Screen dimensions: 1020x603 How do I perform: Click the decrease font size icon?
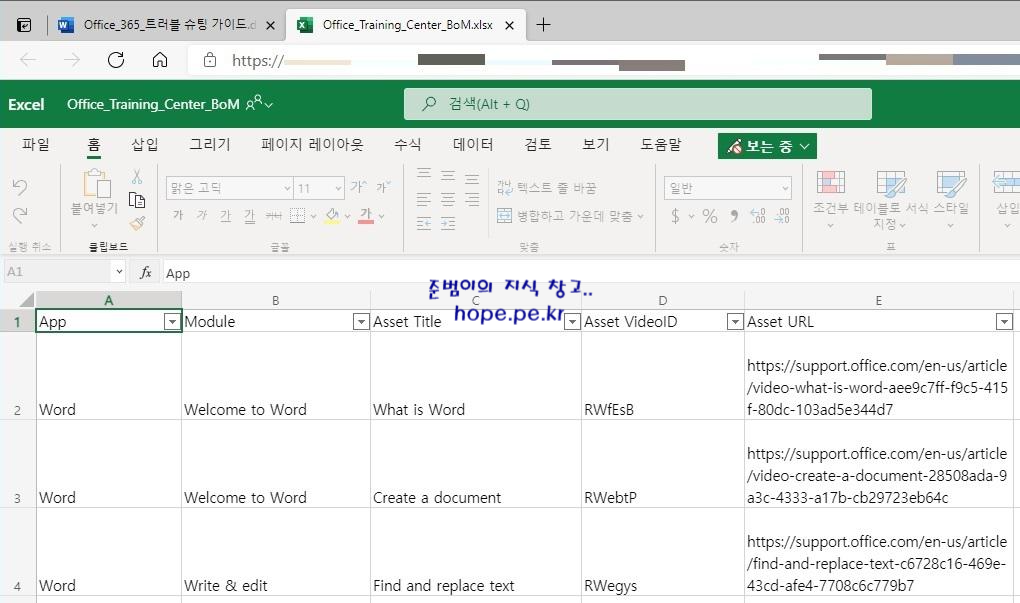pos(383,187)
